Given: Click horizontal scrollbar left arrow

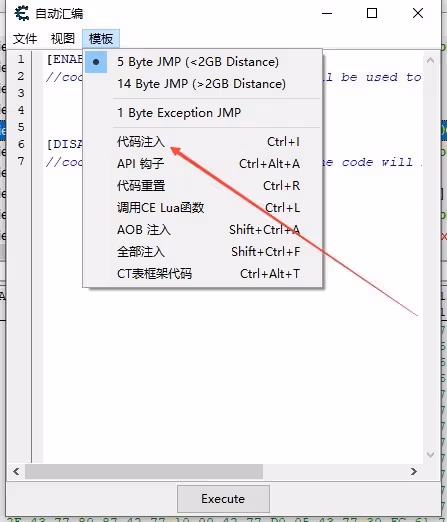Looking at the screenshot, I should [x=16, y=471].
